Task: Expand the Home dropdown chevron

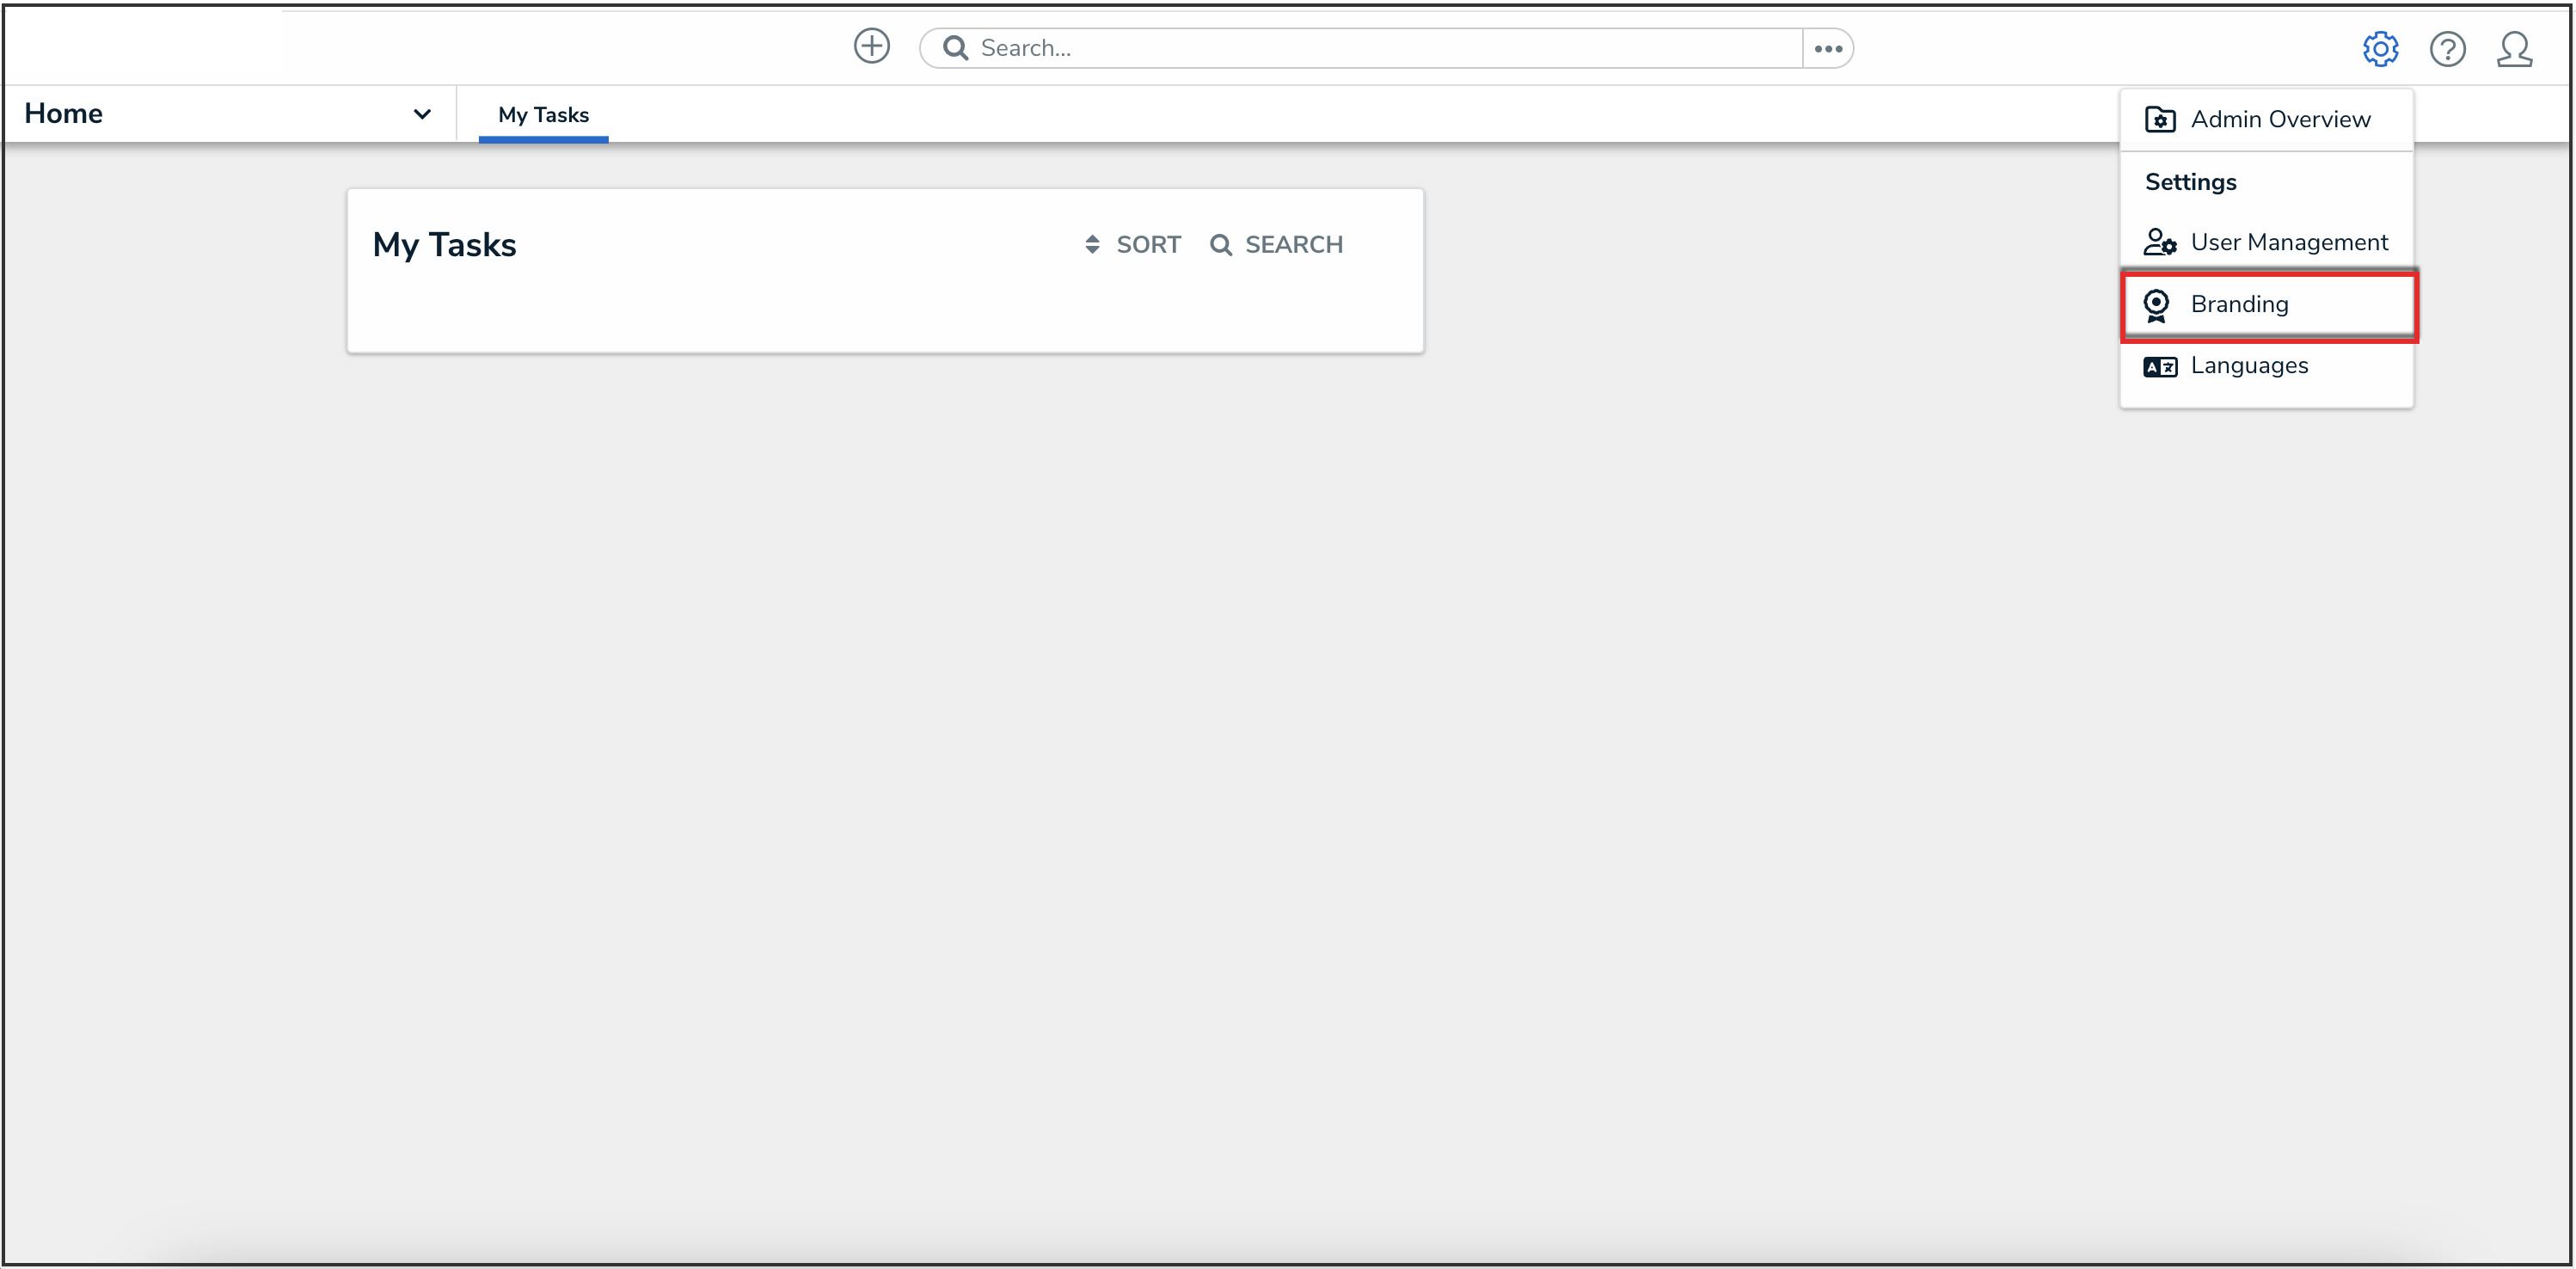Action: (422, 114)
